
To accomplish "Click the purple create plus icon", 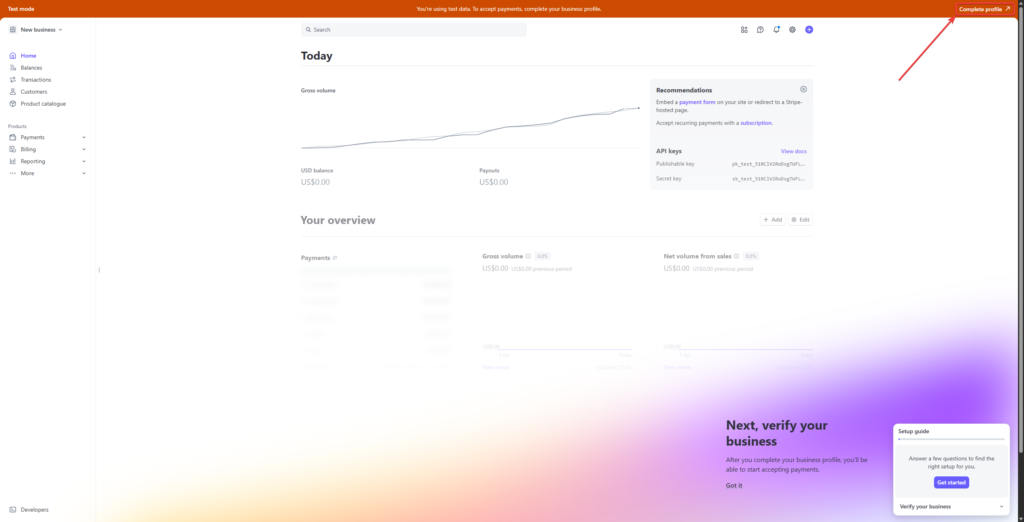I will tap(809, 30).
